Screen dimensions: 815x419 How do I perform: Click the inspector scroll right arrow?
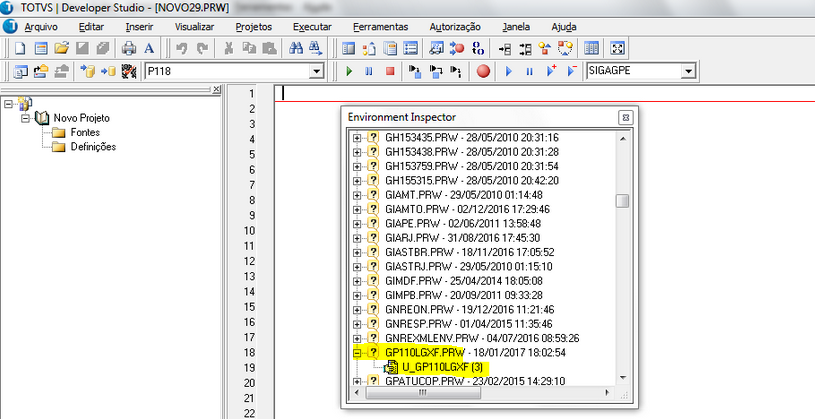pos(607,393)
